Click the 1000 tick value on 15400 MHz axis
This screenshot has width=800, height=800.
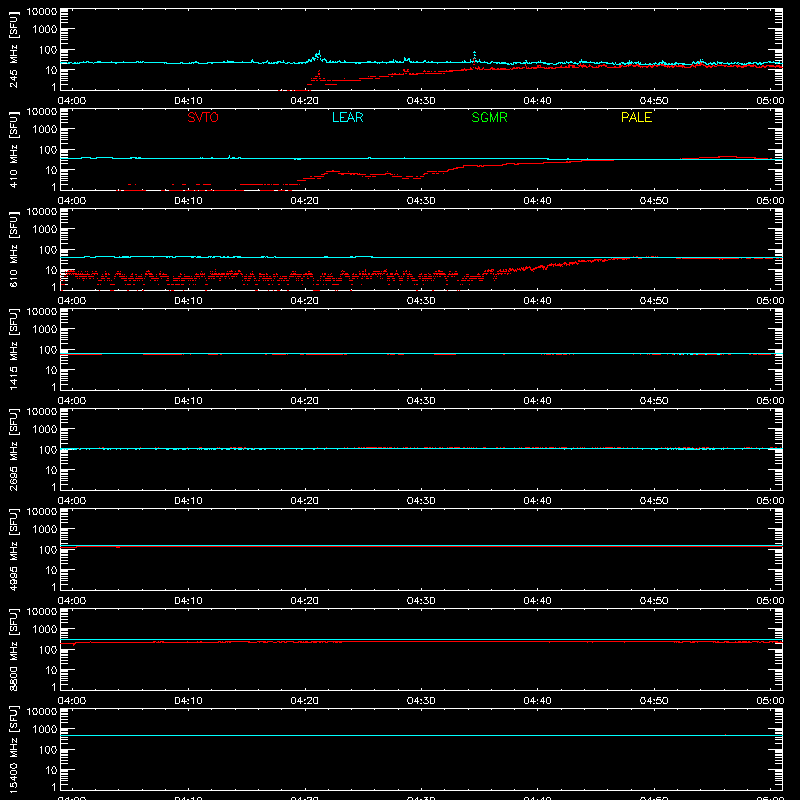point(45,730)
